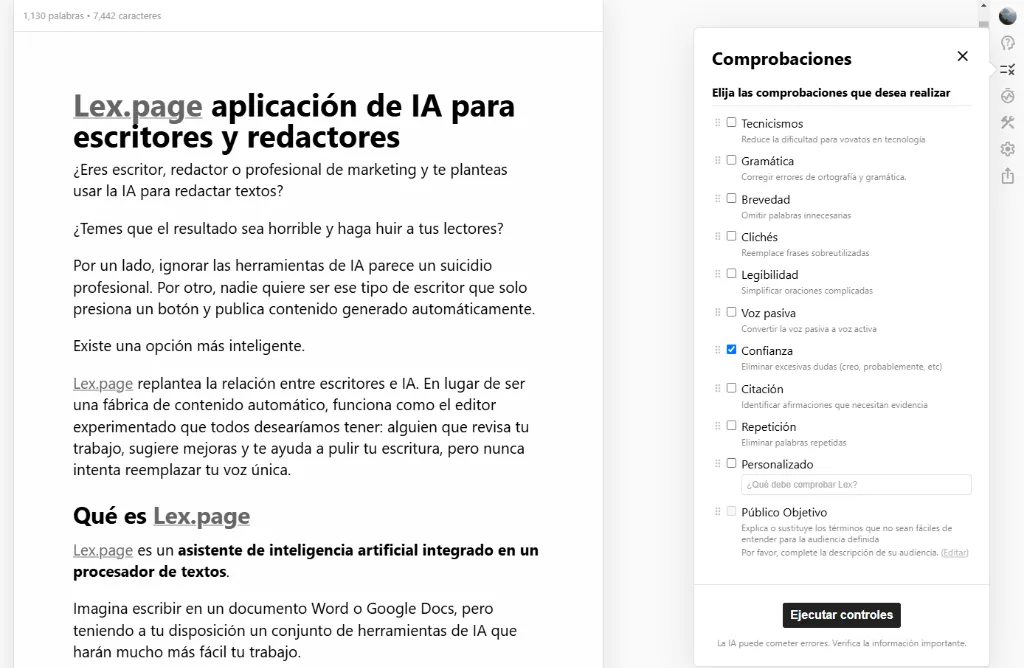
Task: Toggle the checks panel sidebar icon
Action: [x=1008, y=69]
